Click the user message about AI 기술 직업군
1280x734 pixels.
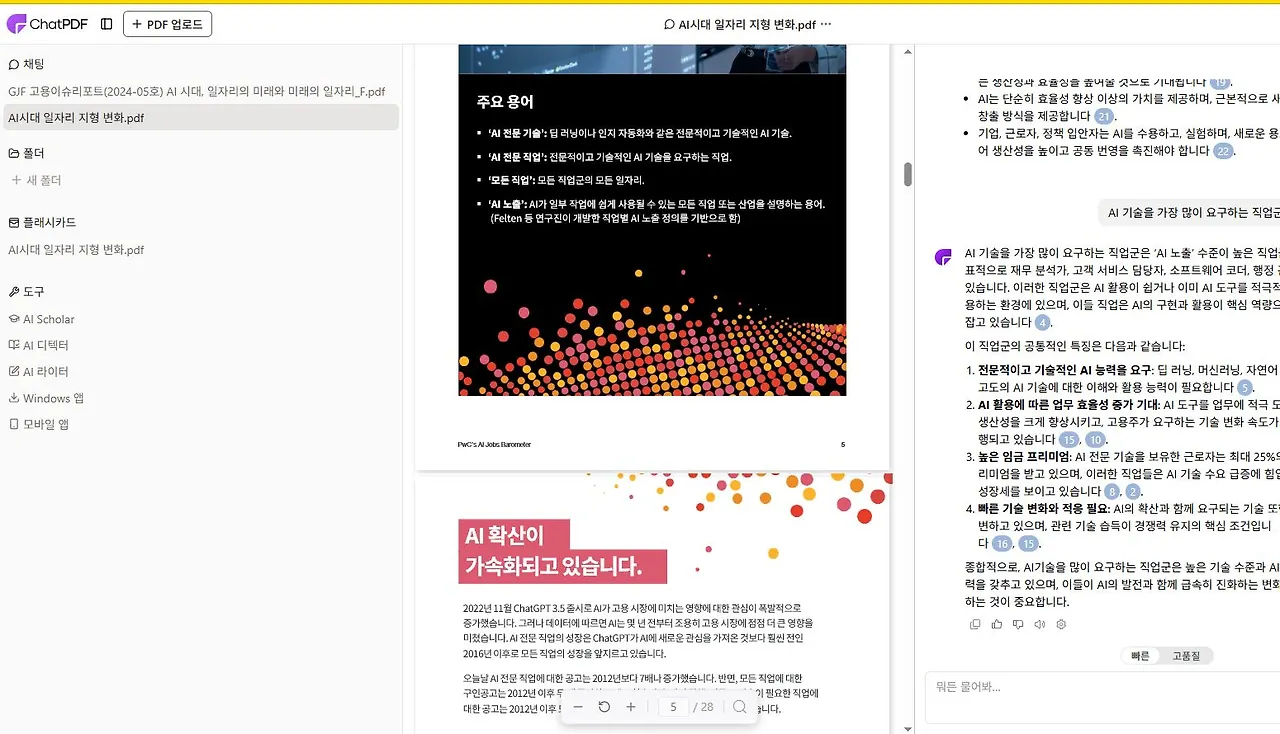1190,213
